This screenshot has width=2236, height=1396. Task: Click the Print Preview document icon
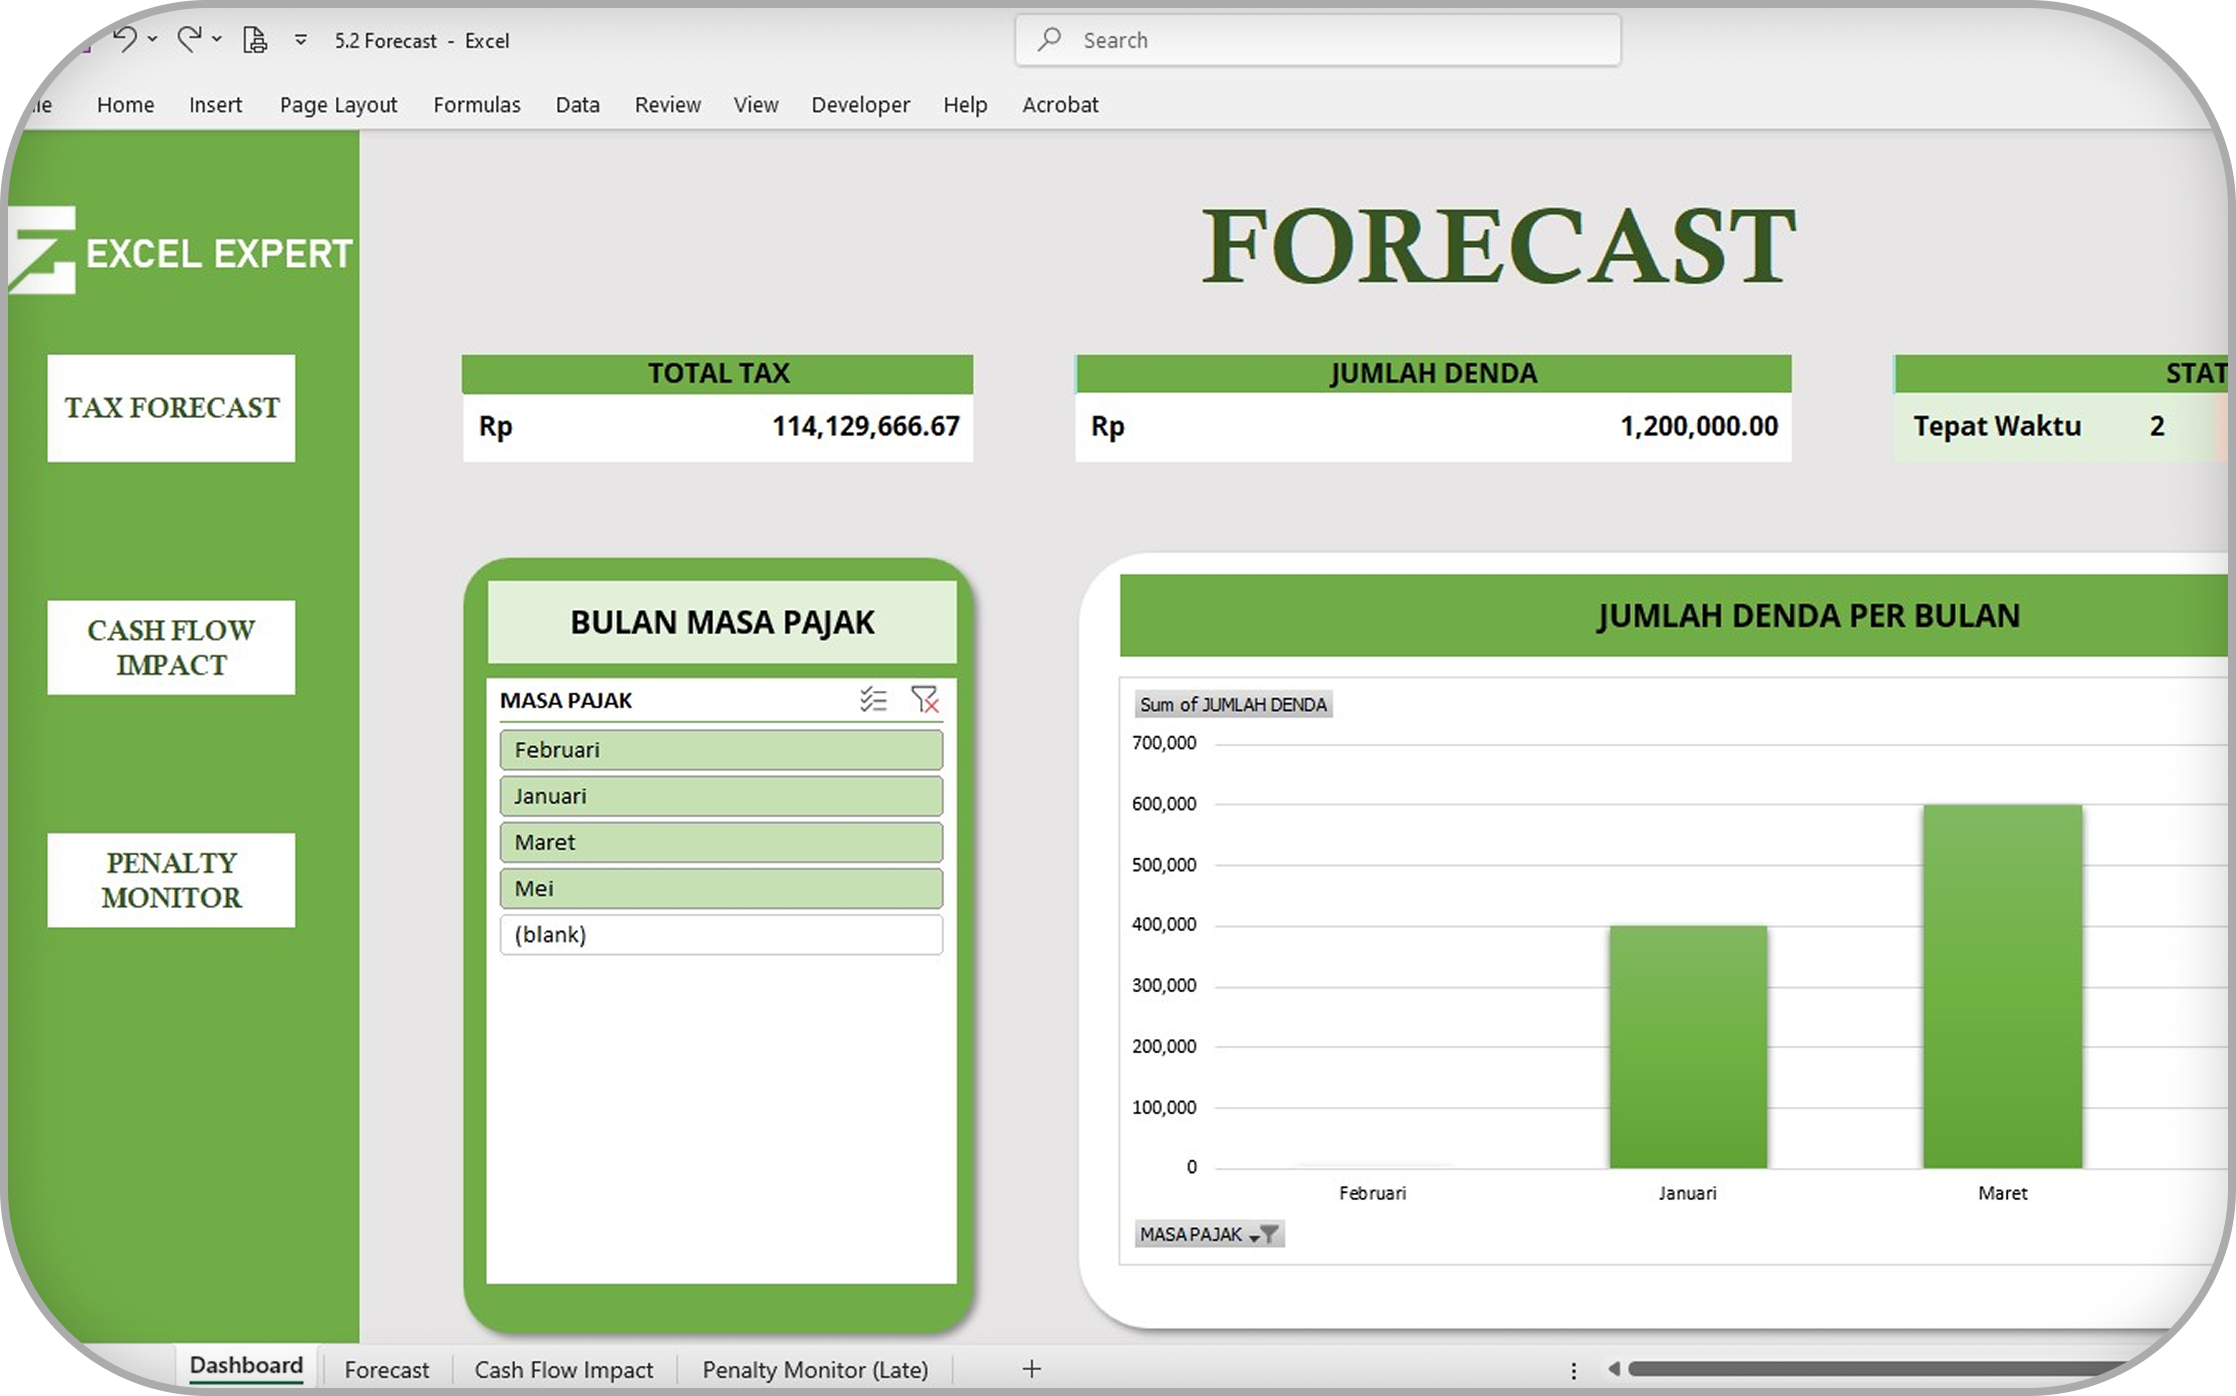(x=255, y=40)
